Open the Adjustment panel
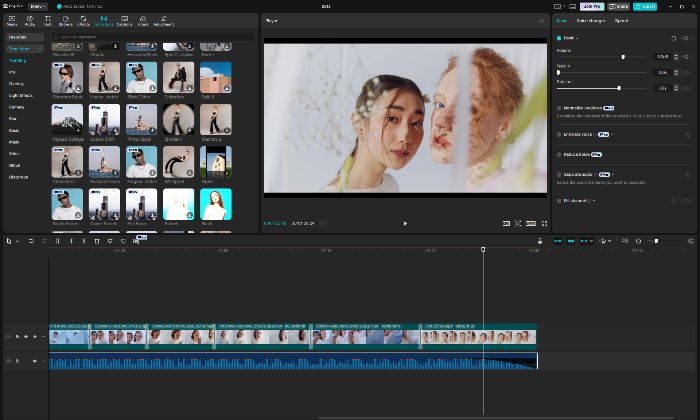The width and height of the screenshot is (700, 420). (163, 21)
